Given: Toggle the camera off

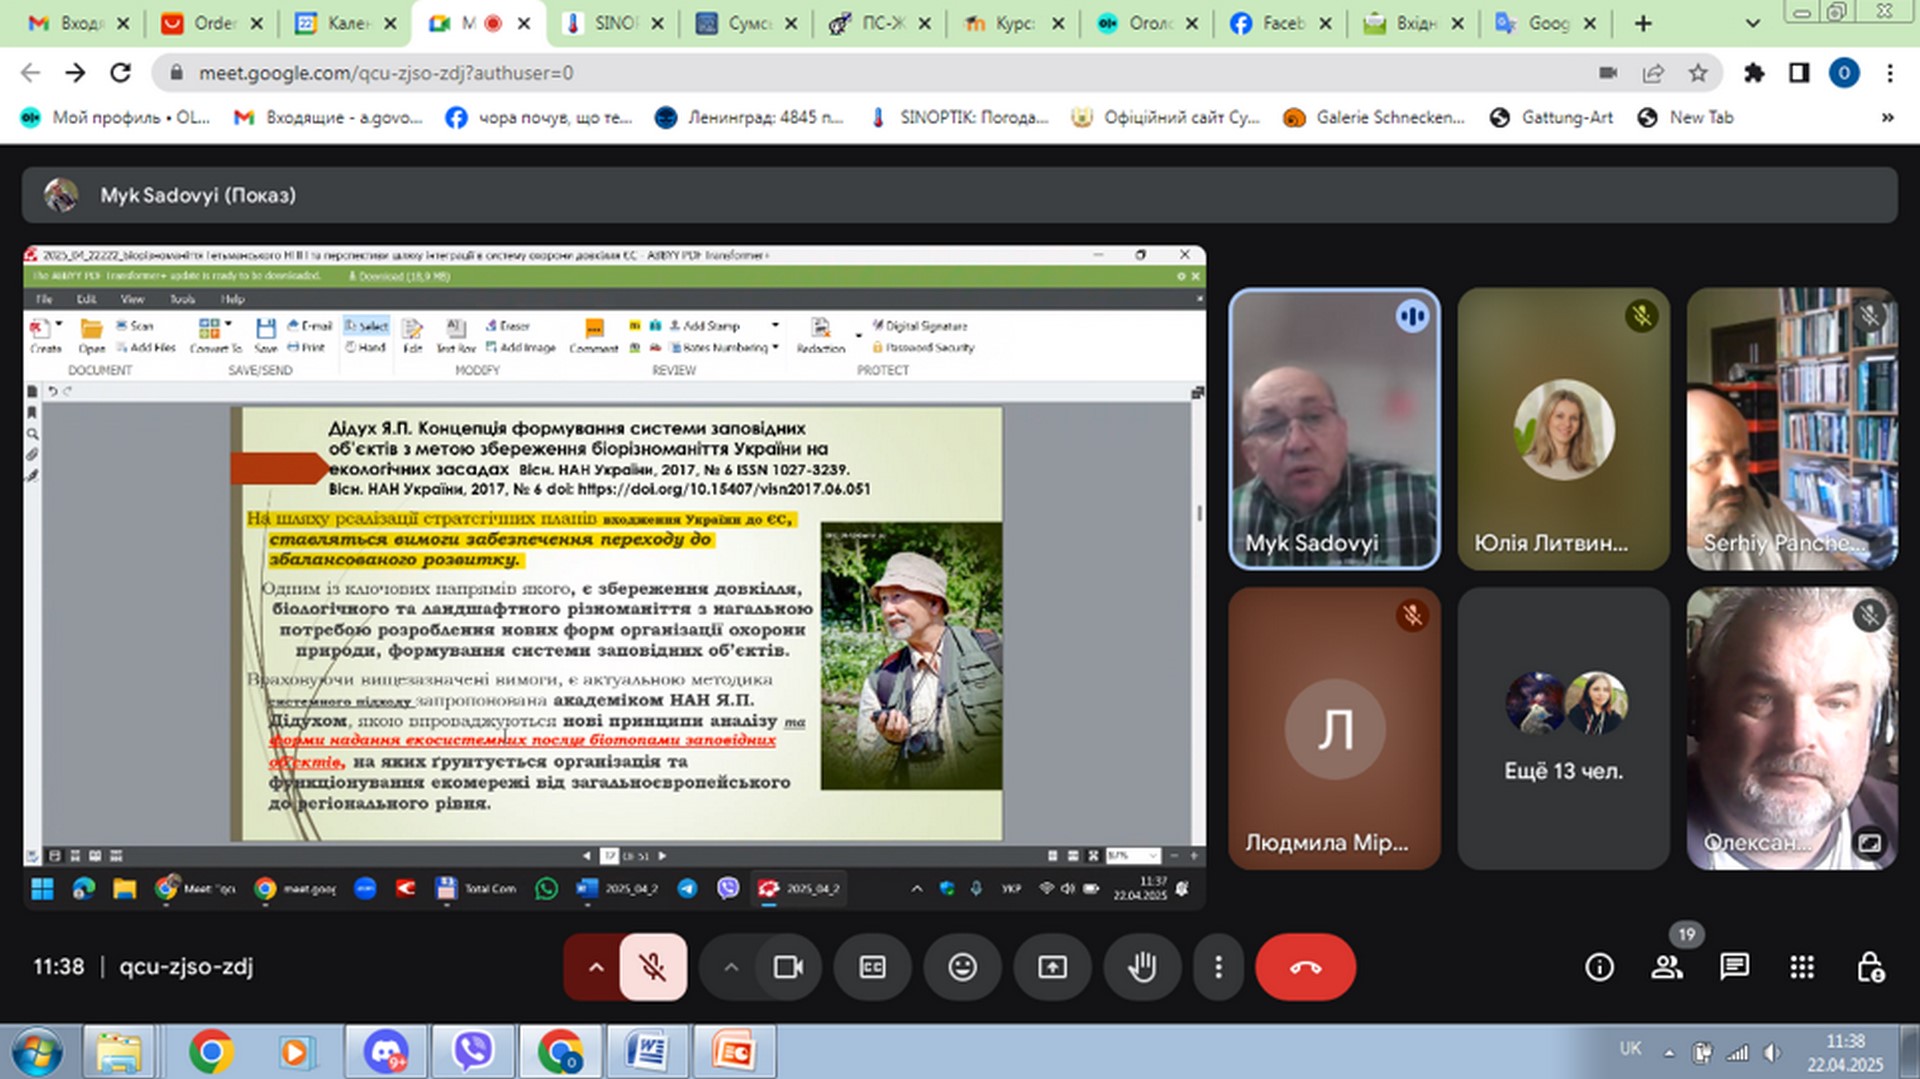Looking at the screenshot, I should [x=788, y=967].
